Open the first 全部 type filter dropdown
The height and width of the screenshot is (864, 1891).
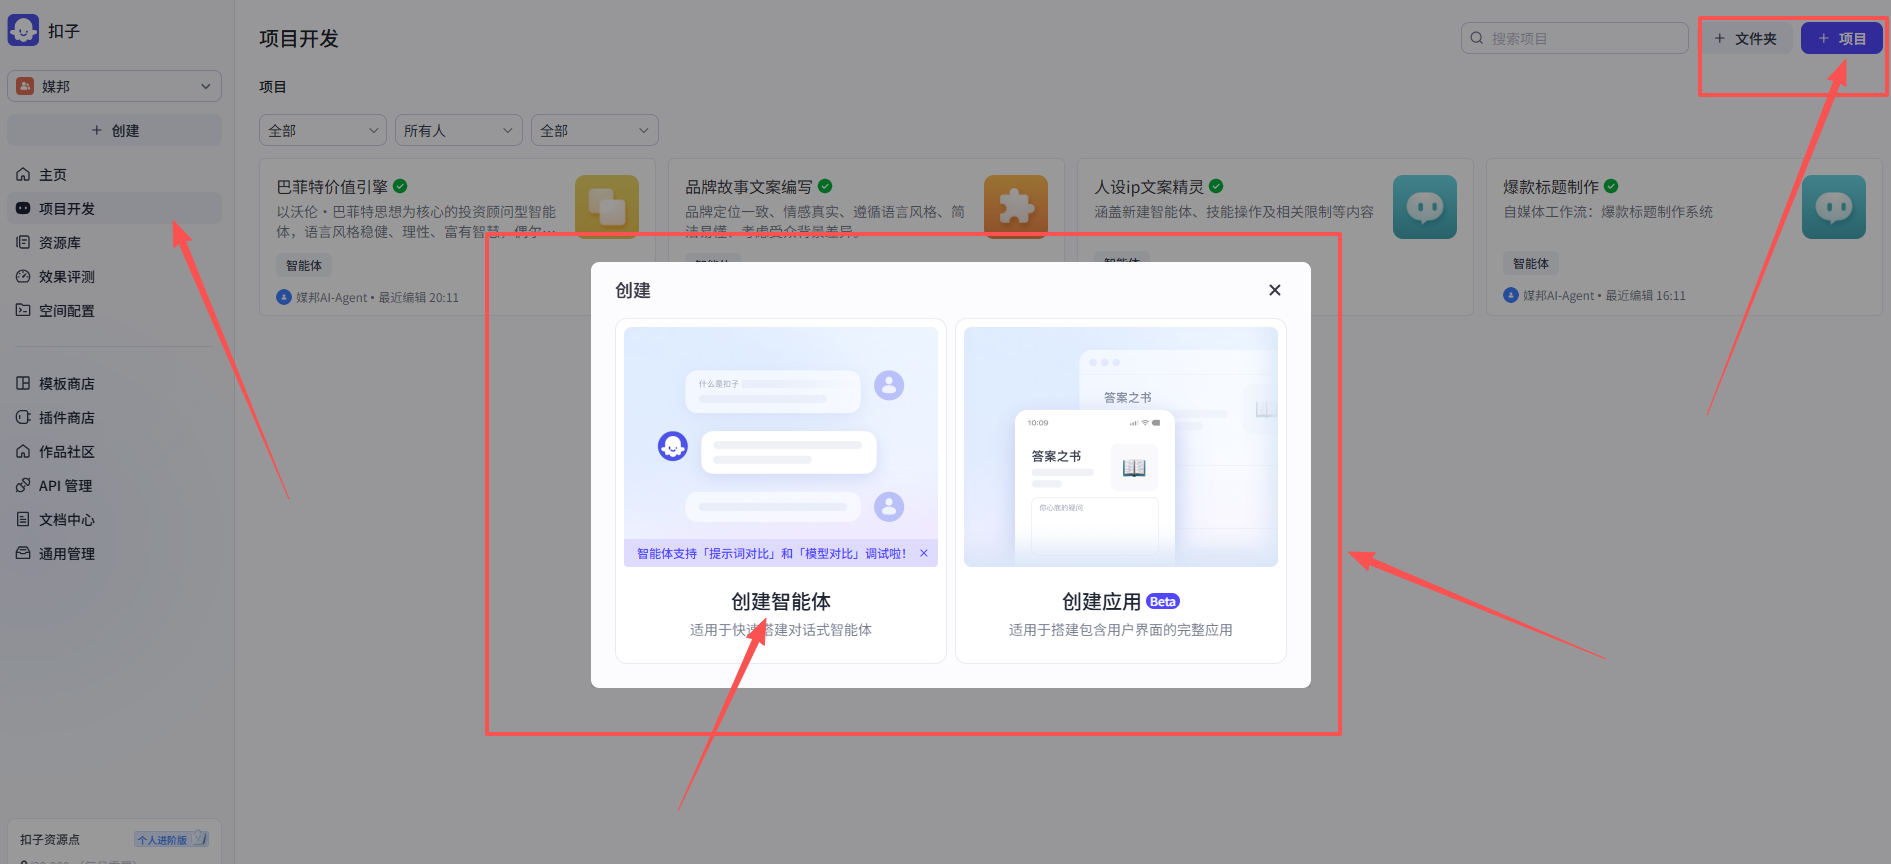point(322,130)
